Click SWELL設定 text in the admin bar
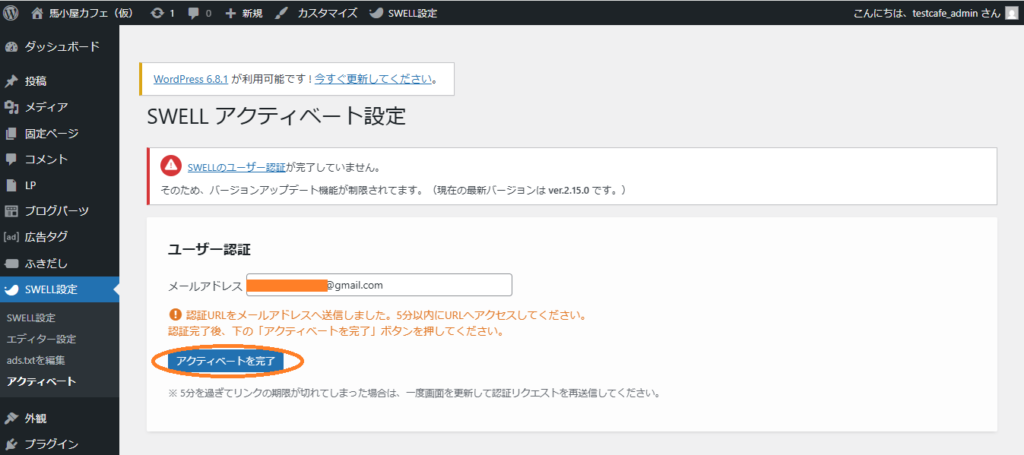This screenshot has height=455, width=1024. point(413,13)
